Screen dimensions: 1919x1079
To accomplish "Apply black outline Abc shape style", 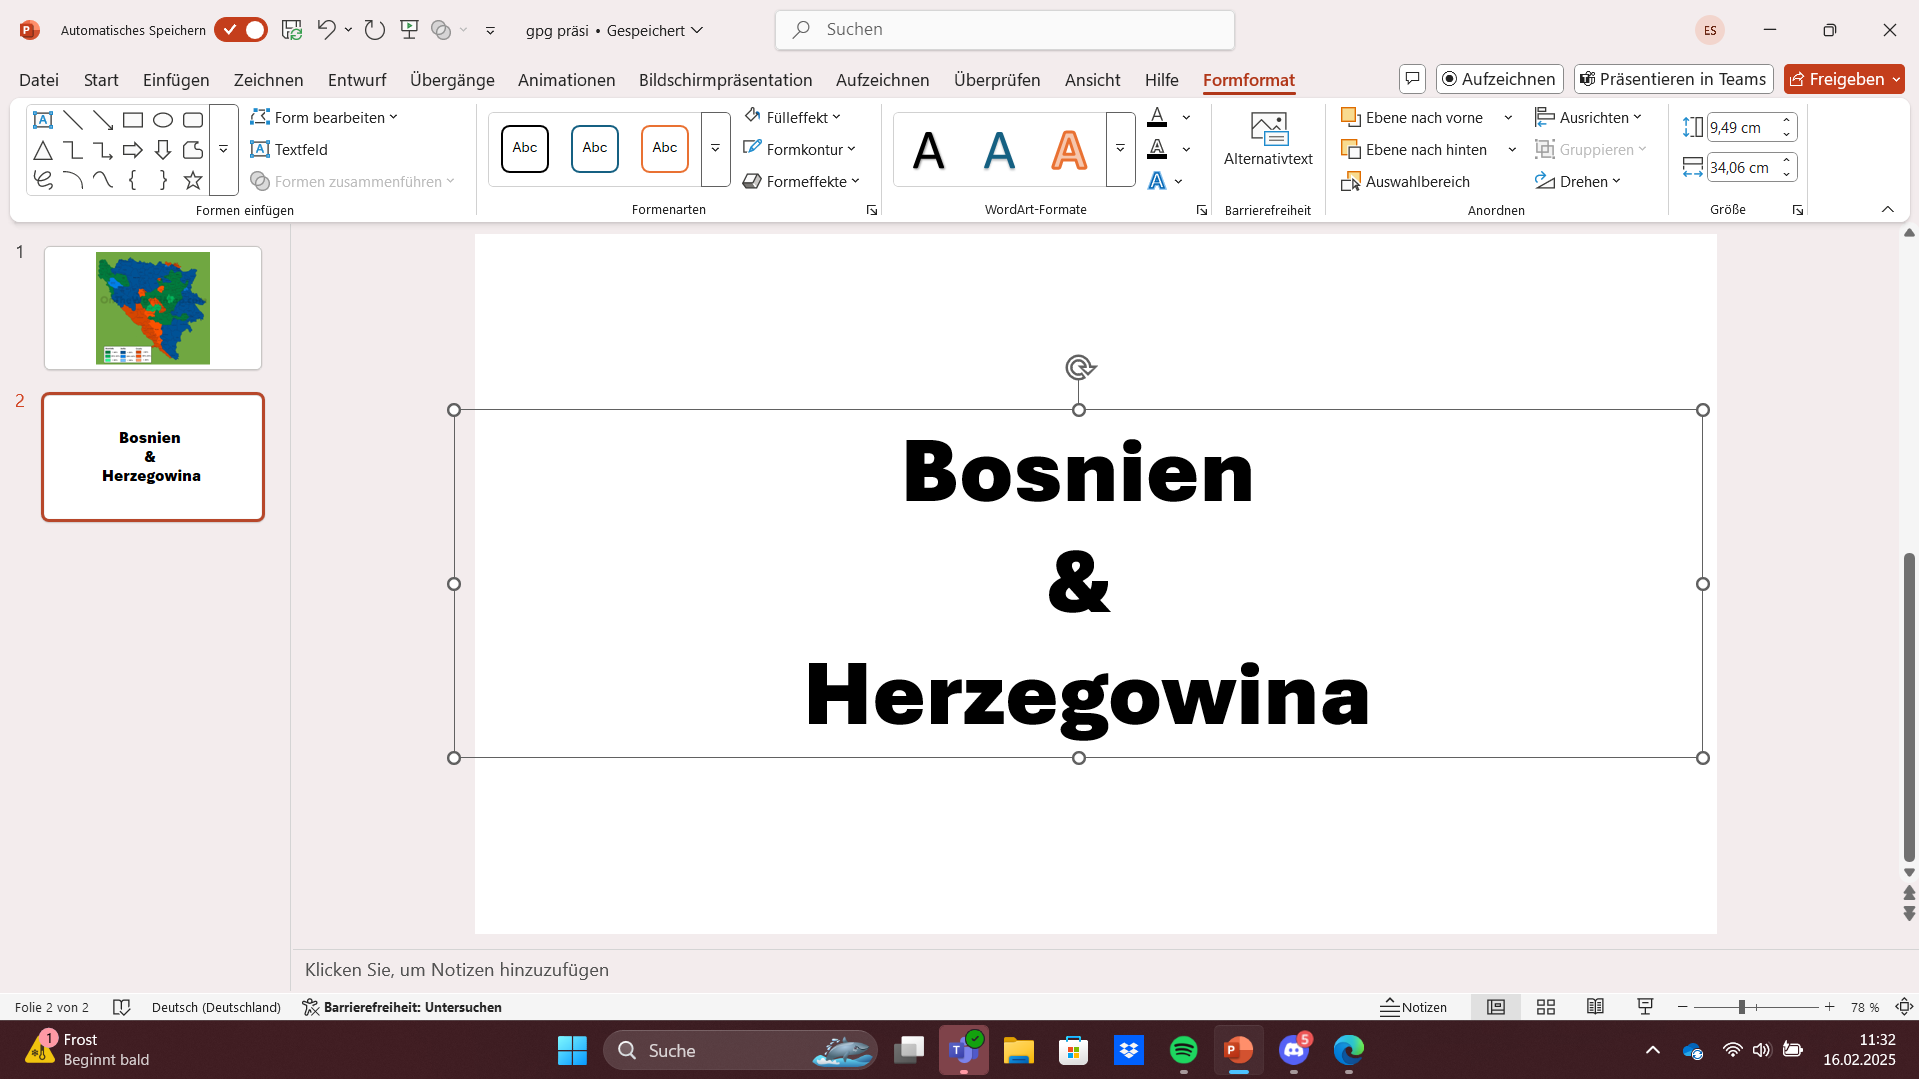I will point(525,149).
